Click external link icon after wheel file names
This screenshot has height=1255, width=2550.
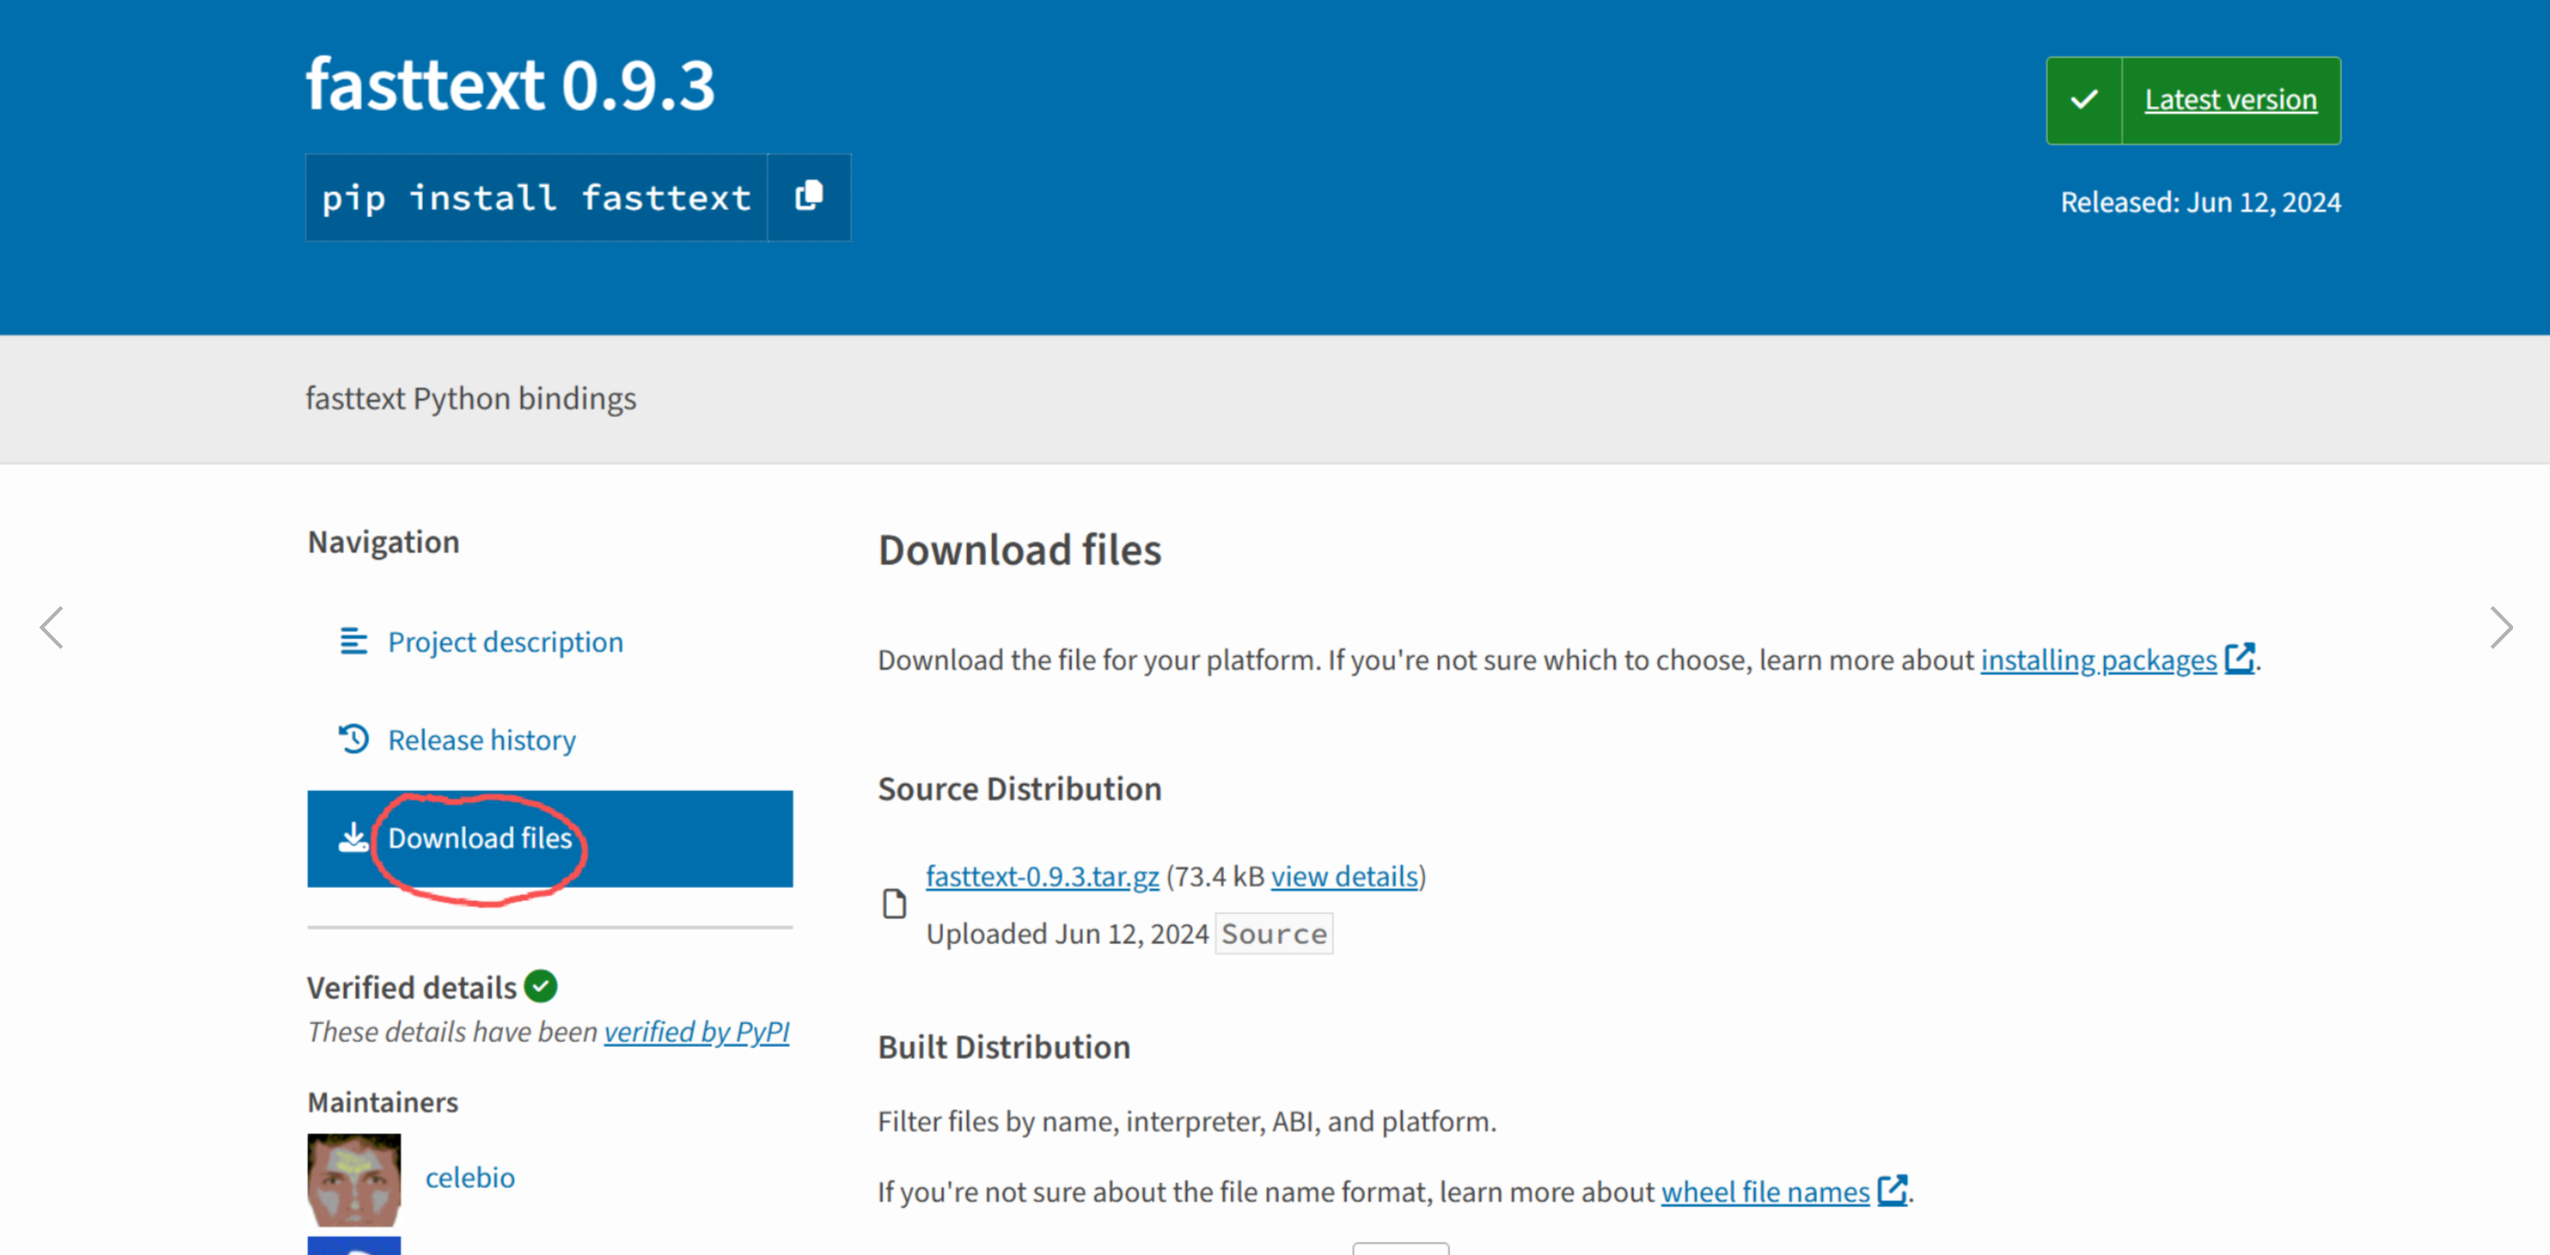point(1891,1190)
